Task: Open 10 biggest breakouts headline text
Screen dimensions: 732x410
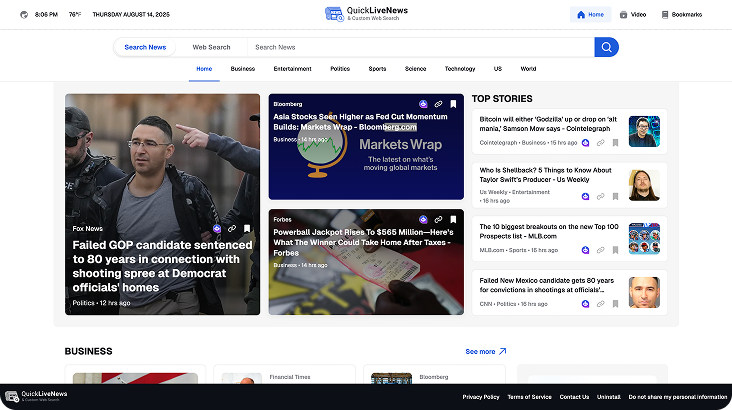Action: pos(549,231)
